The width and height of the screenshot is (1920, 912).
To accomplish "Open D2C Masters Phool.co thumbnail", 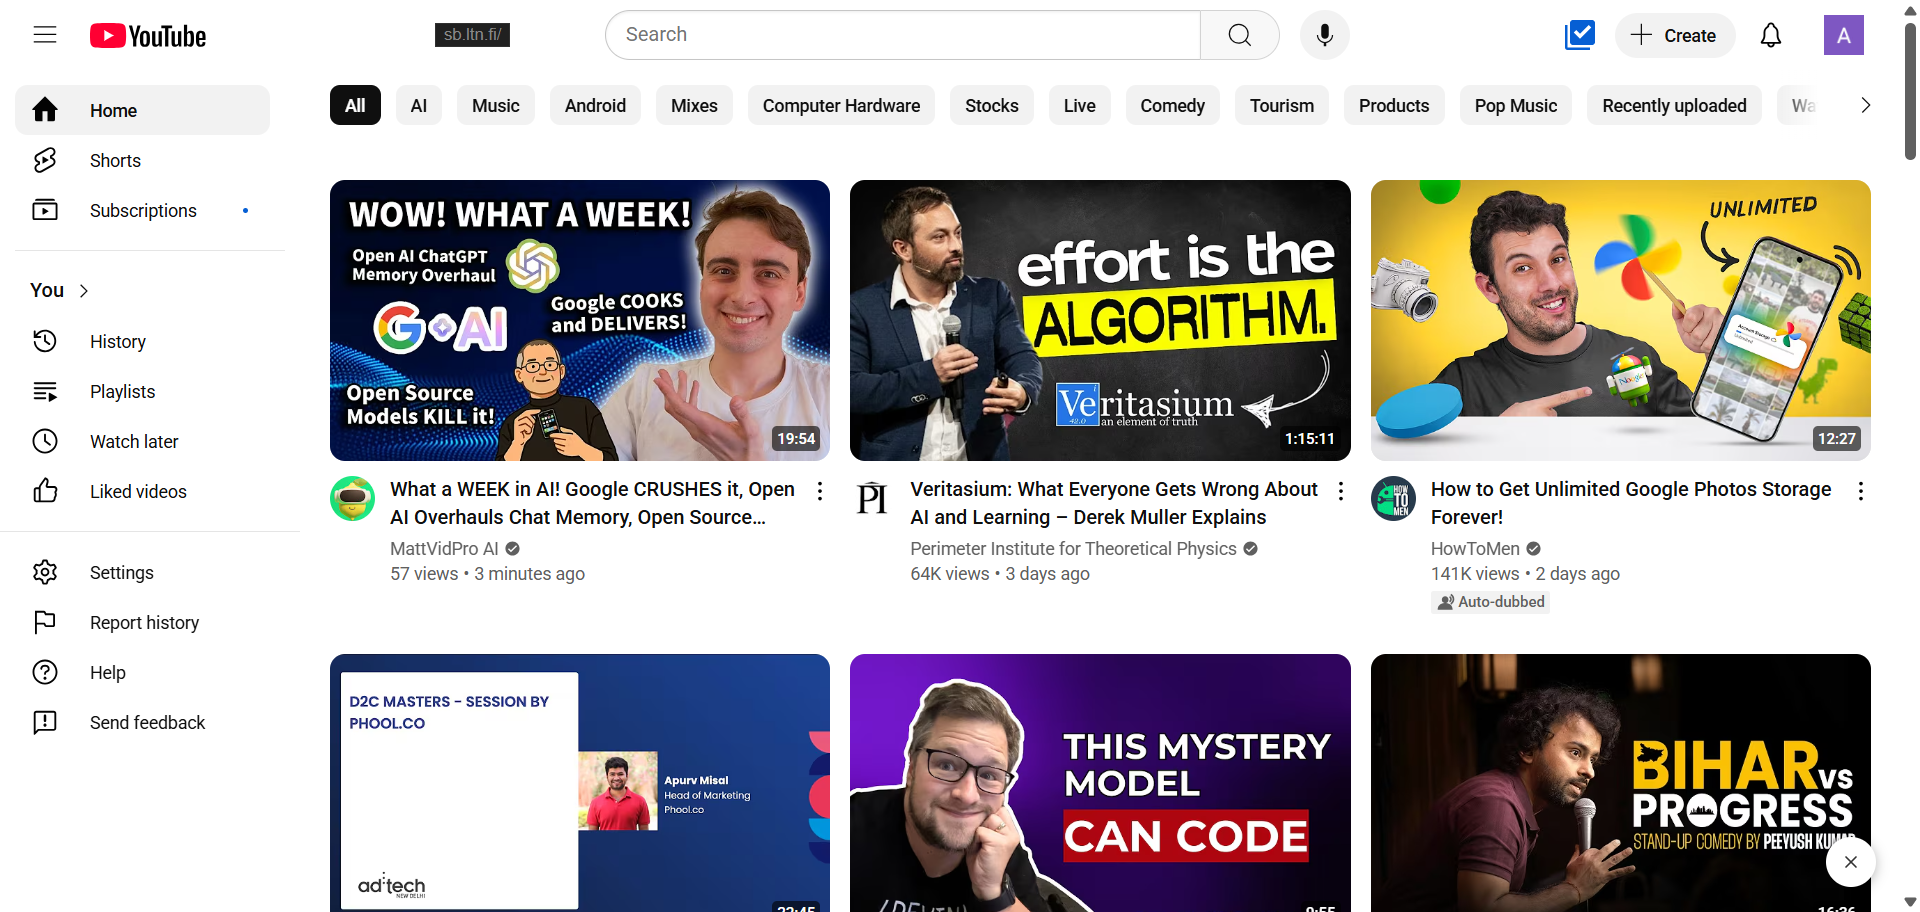I will click(580, 783).
